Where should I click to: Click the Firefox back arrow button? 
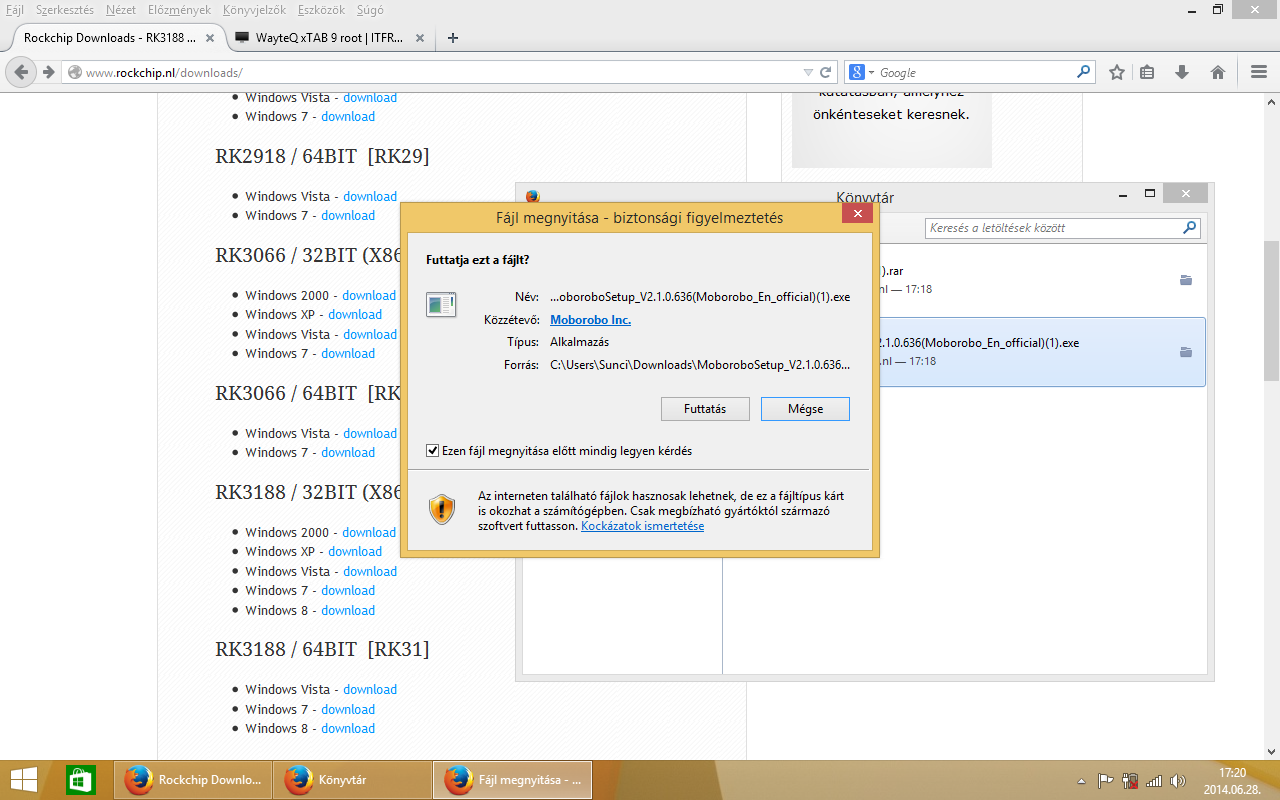[x=22, y=72]
